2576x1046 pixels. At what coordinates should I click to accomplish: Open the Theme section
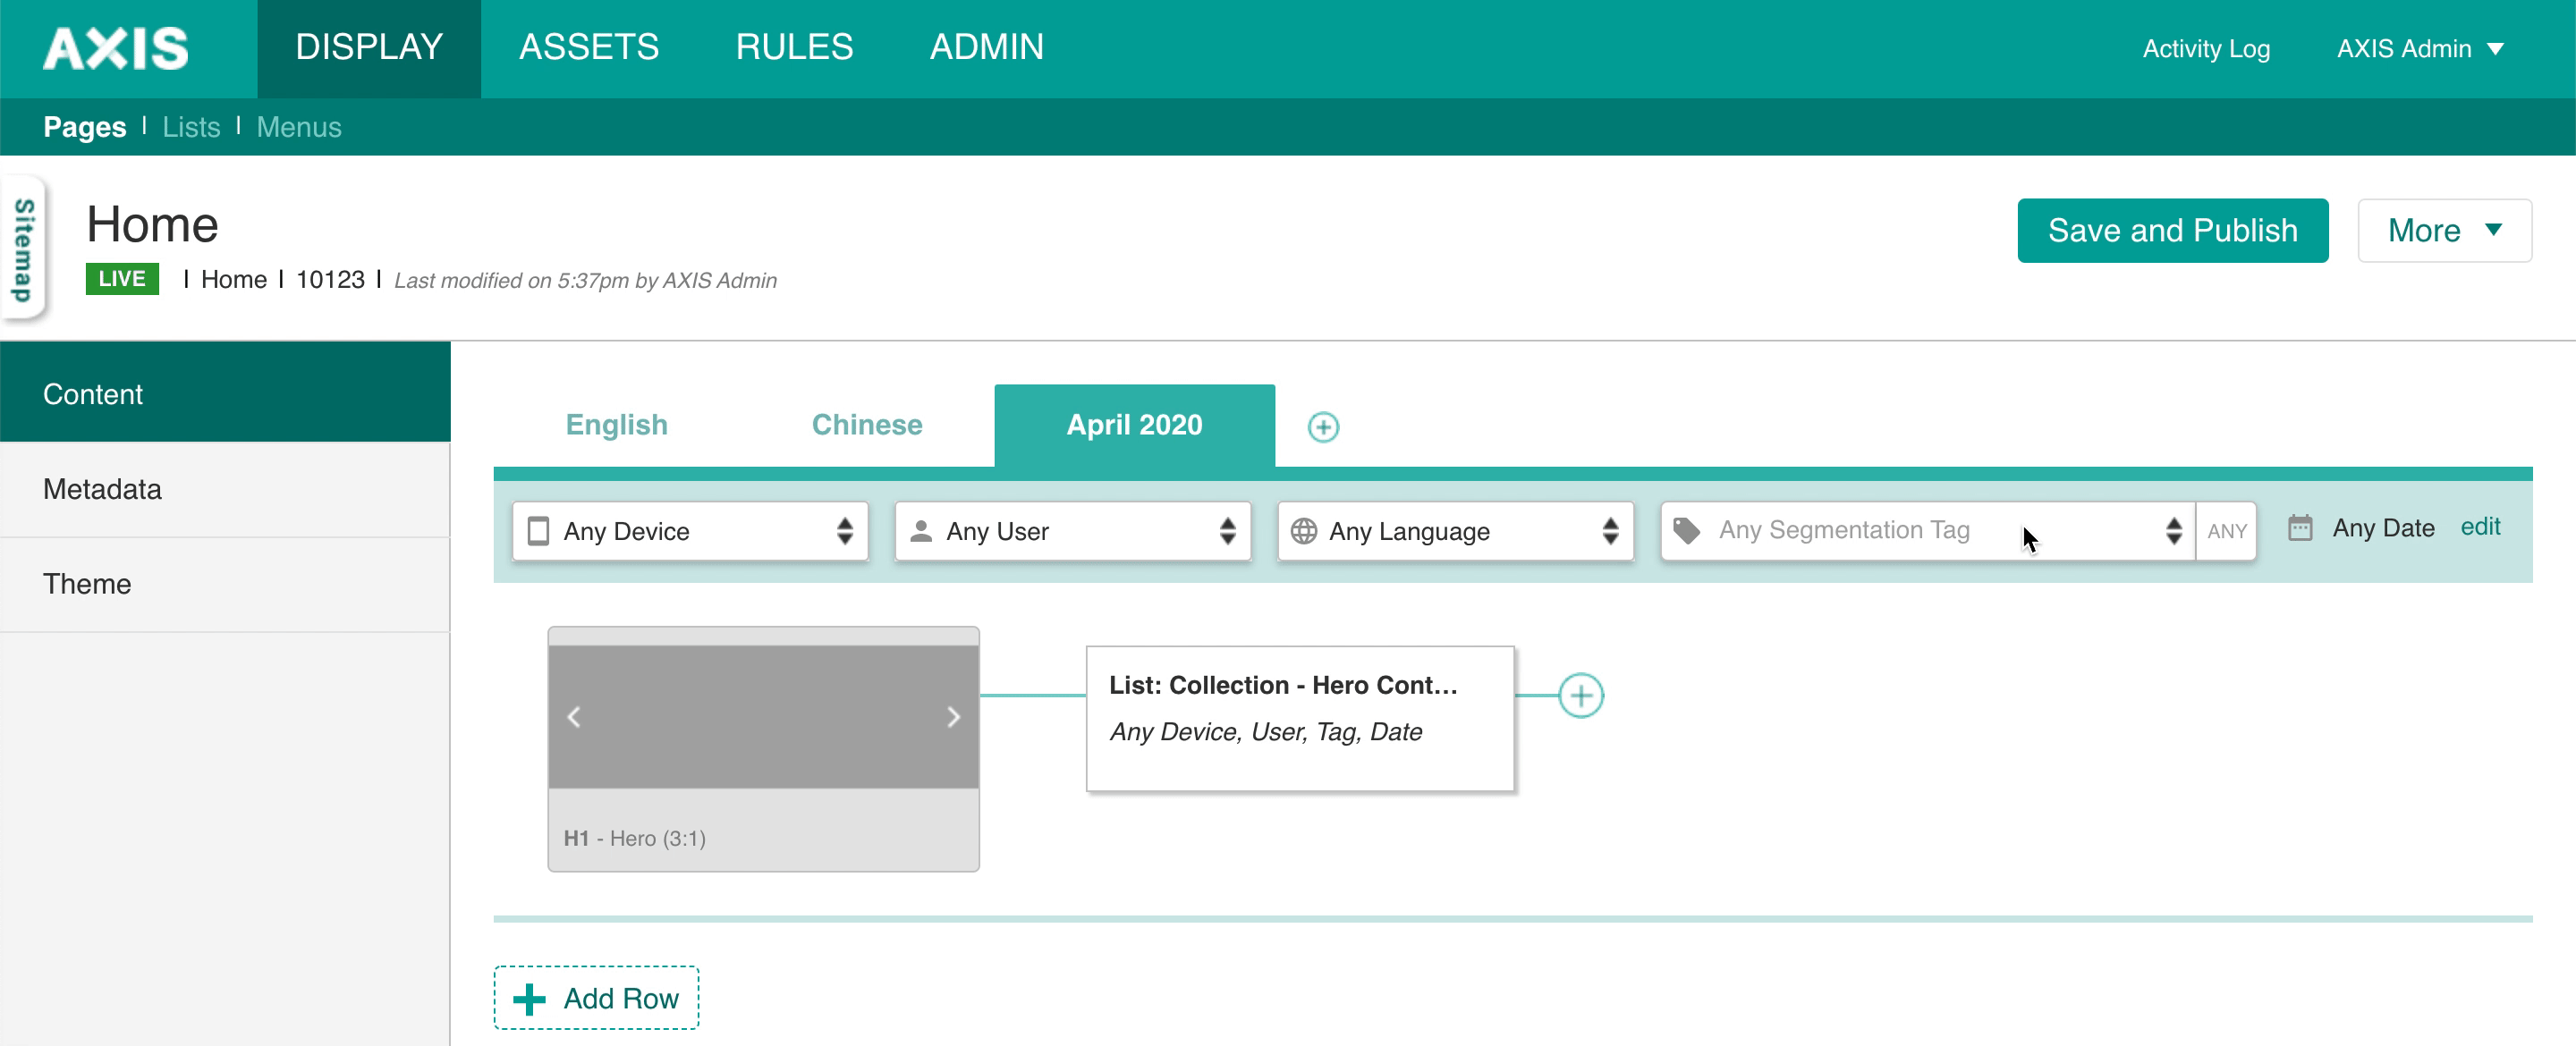225,584
